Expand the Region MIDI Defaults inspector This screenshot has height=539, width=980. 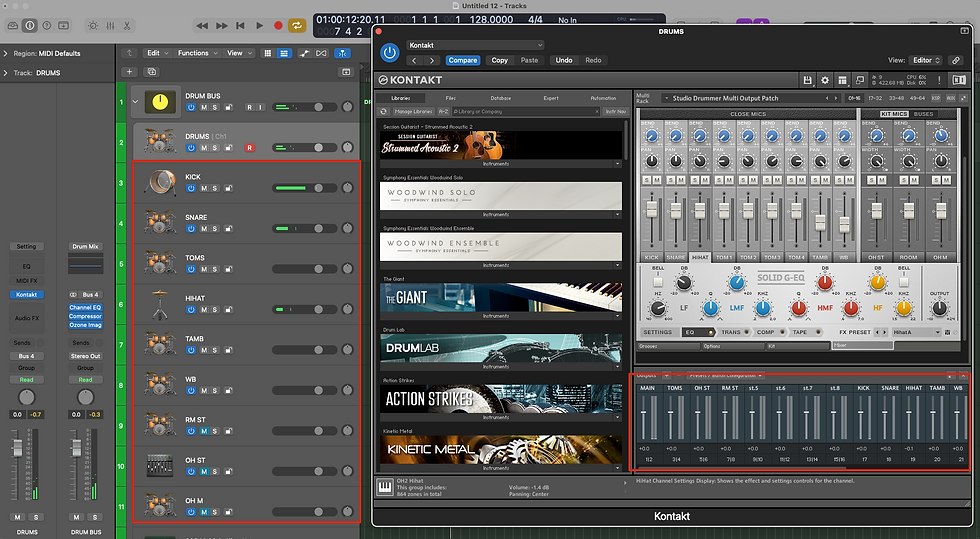click(x=6, y=54)
